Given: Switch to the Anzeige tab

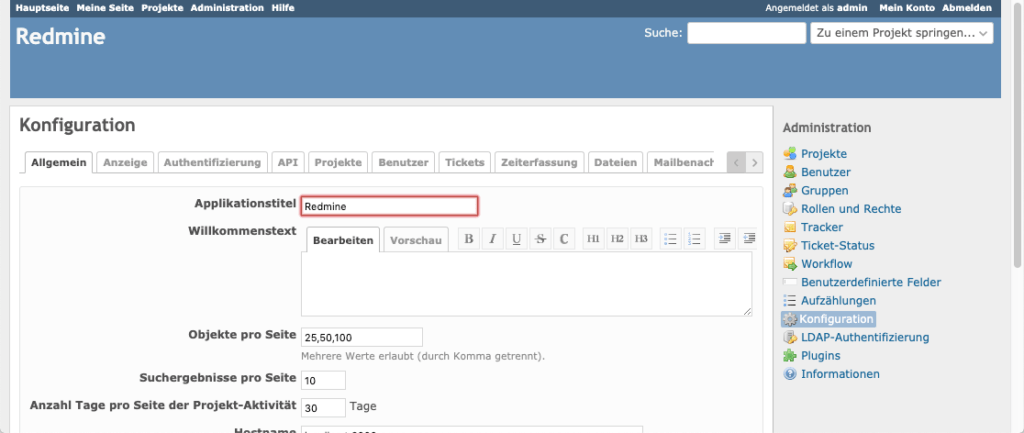Looking at the screenshot, I should (x=125, y=163).
